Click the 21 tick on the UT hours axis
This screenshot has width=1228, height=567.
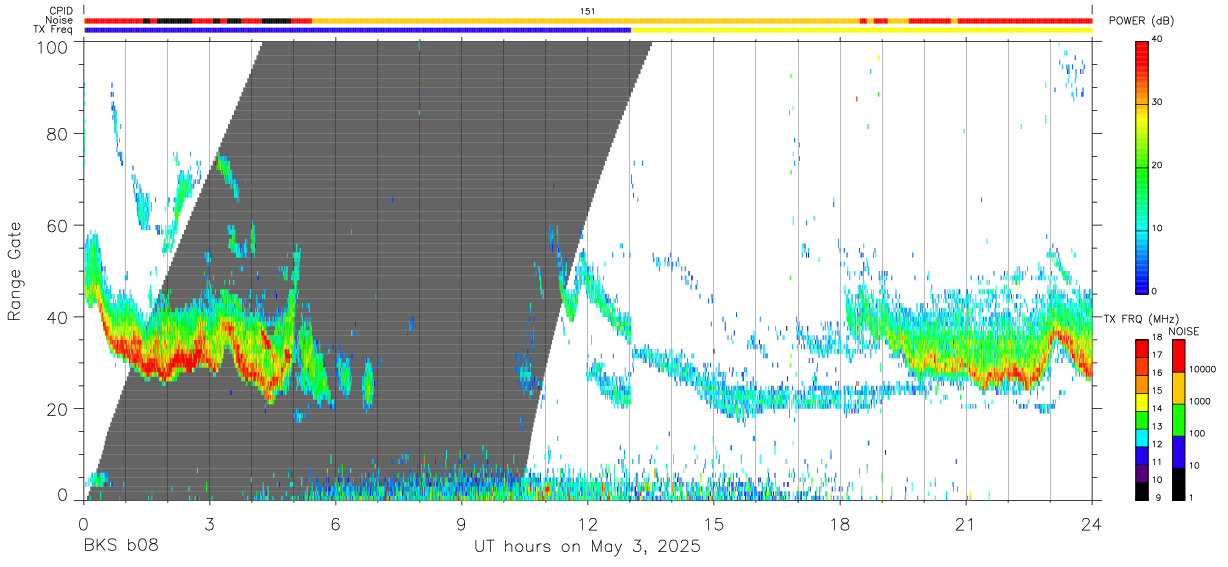tap(966, 523)
